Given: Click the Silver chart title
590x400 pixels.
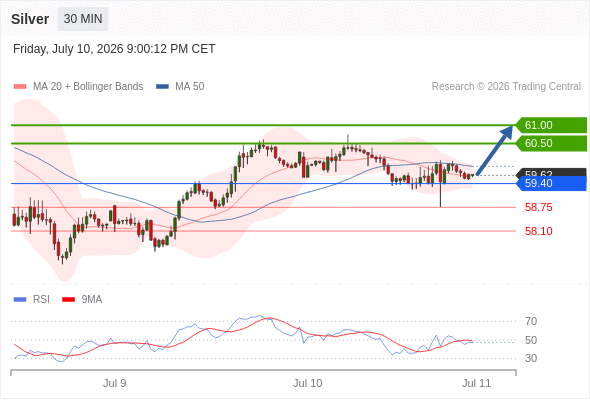Looking at the screenshot, I should point(30,19).
